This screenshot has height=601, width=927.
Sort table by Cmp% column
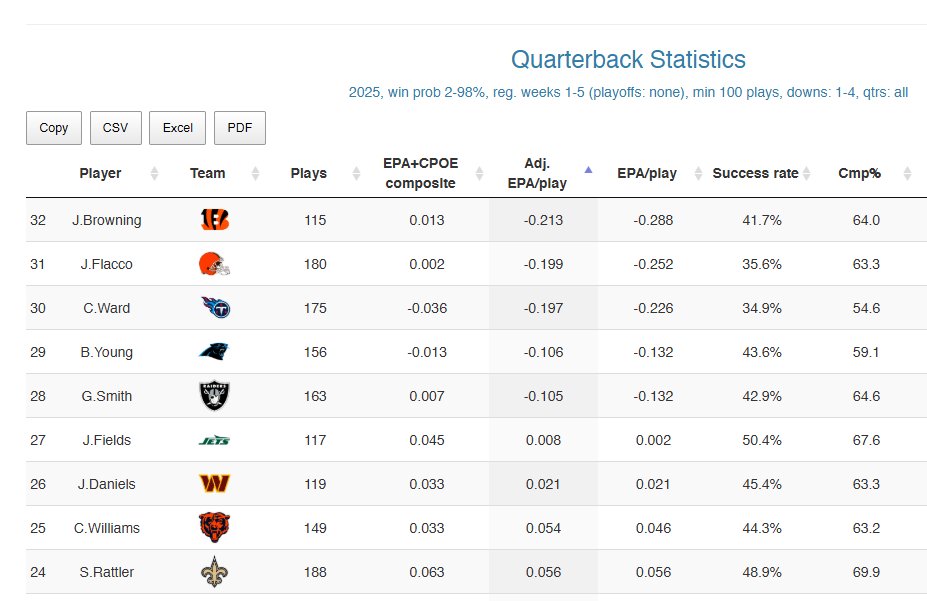click(x=859, y=173)
